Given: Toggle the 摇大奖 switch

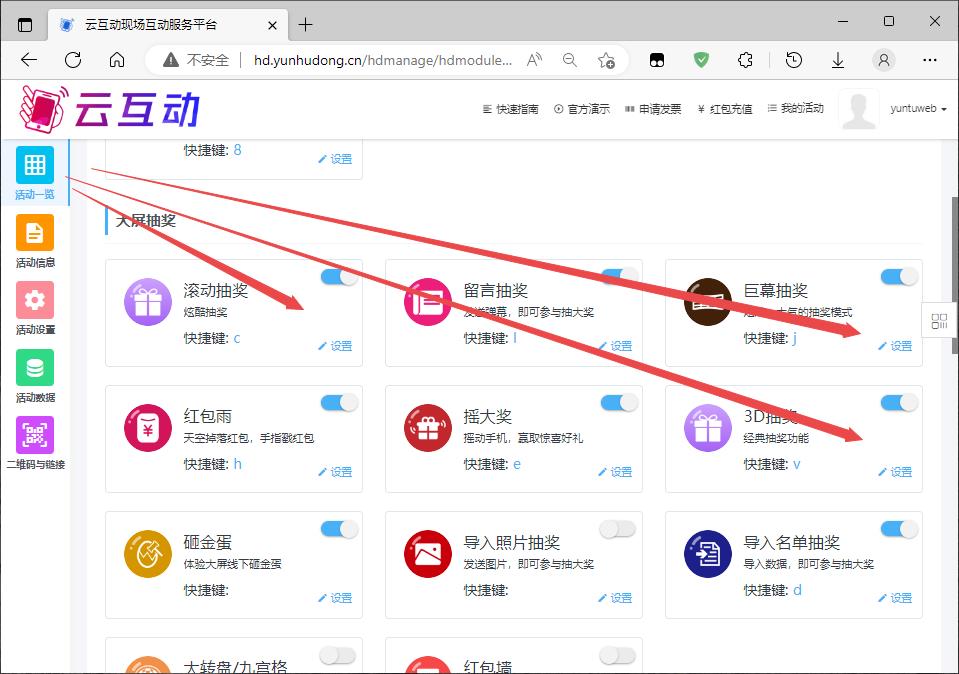Looking at the screenshot, I should point(619,402).
